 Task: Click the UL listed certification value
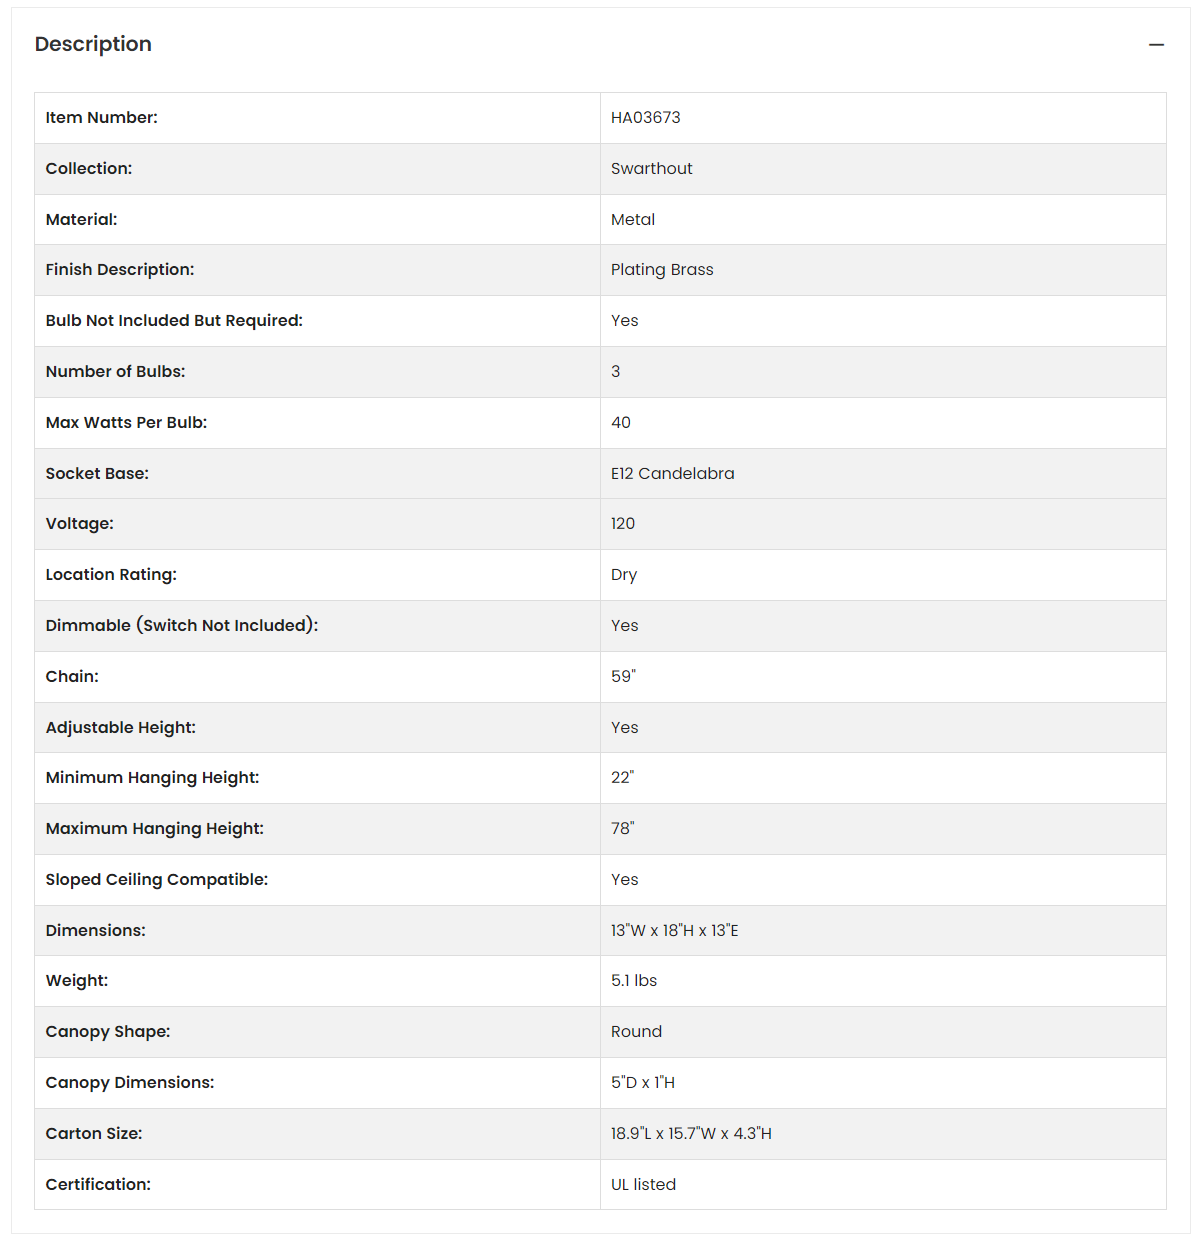tap(643, 1184)
